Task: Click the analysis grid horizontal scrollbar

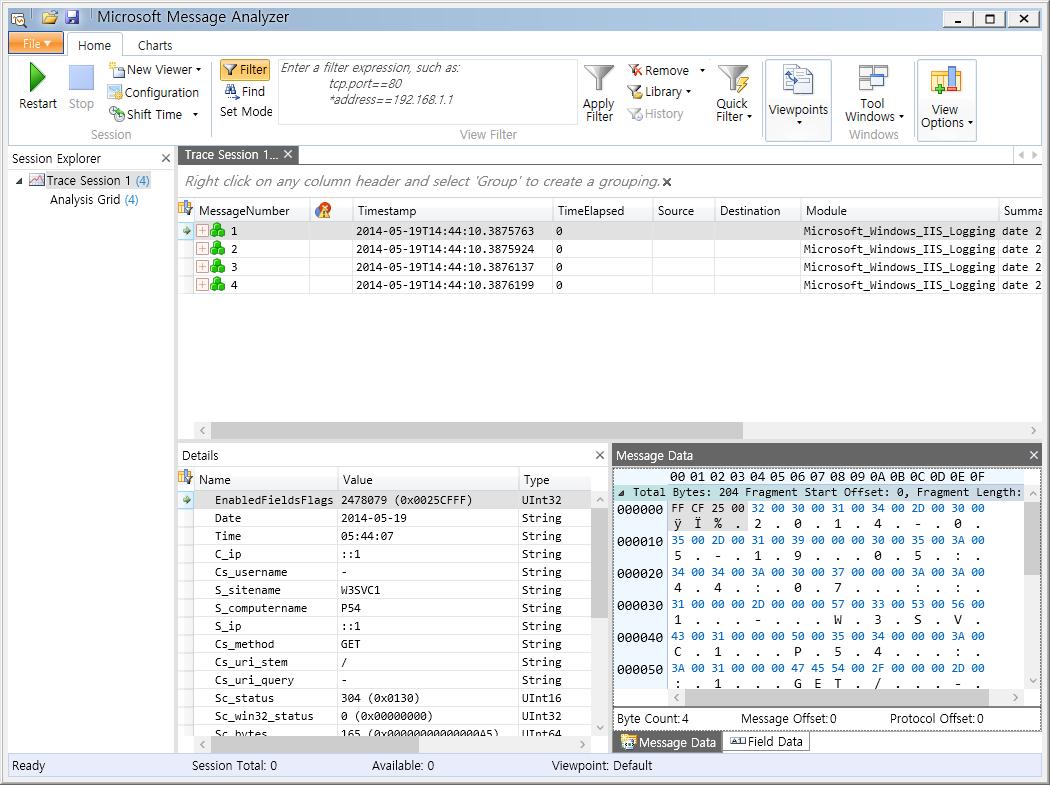Action: click(477, 430)
